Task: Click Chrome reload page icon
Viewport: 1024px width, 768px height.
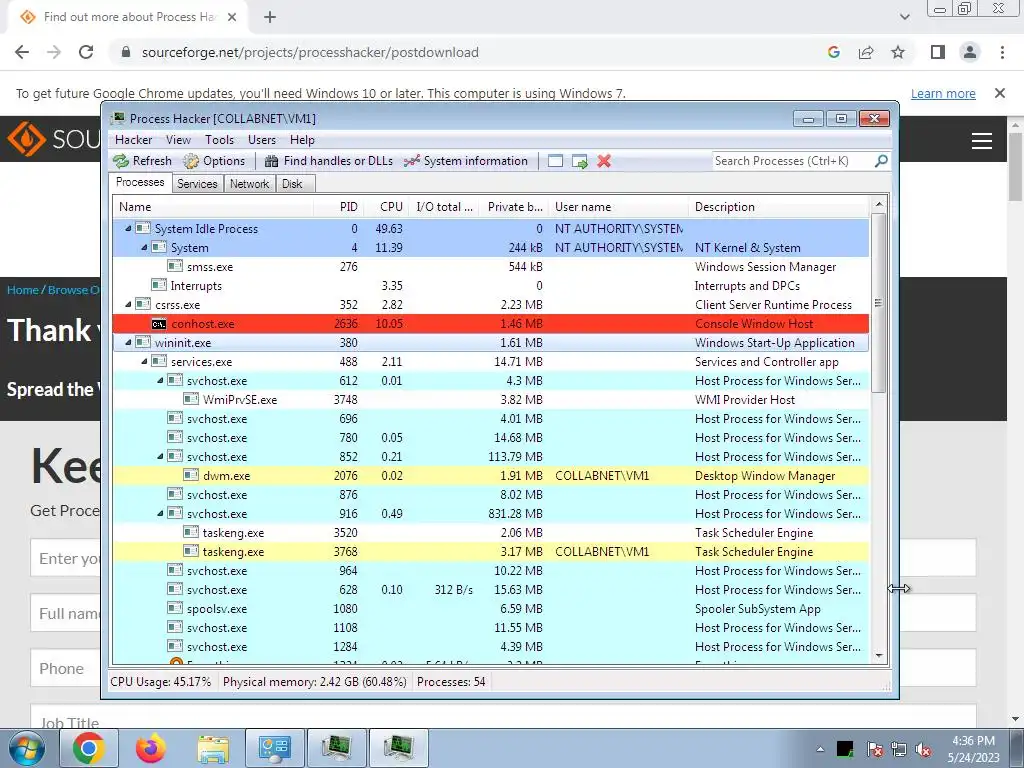Action: tap(86, 52)
